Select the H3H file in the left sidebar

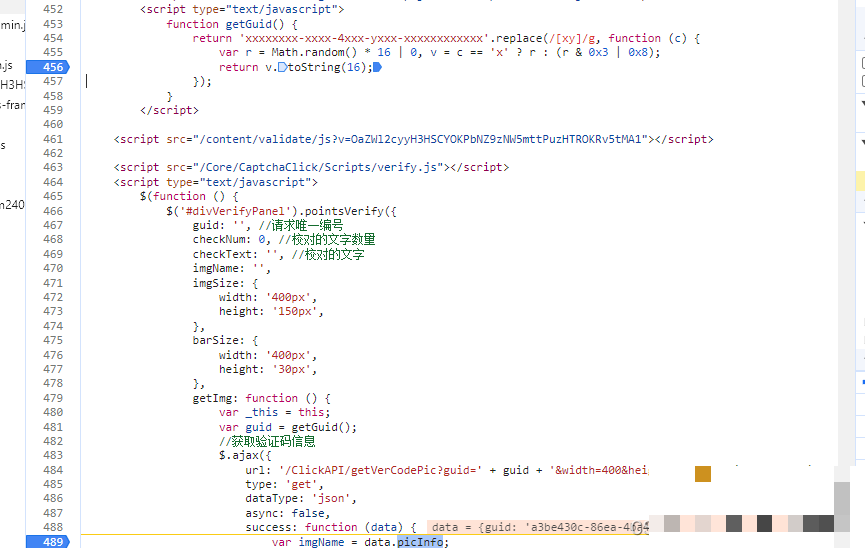(11, 84)
